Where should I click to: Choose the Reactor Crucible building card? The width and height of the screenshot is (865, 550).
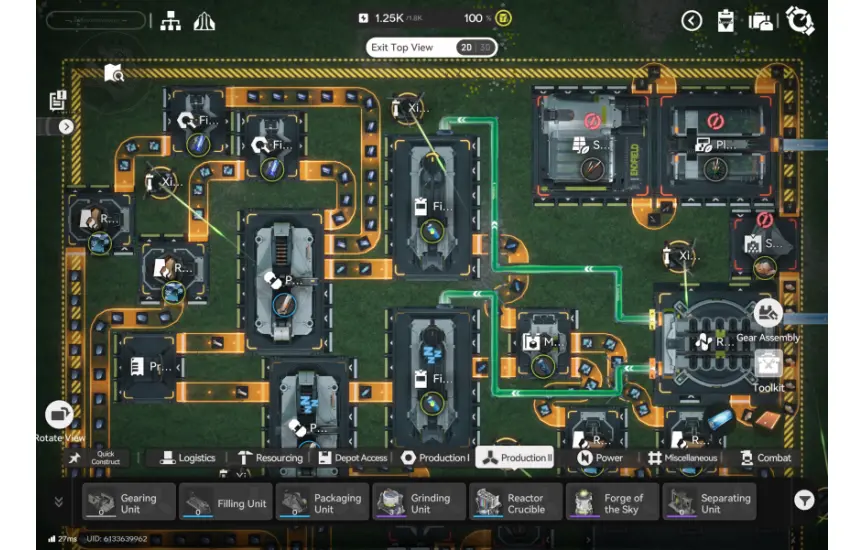pos(516,501)
